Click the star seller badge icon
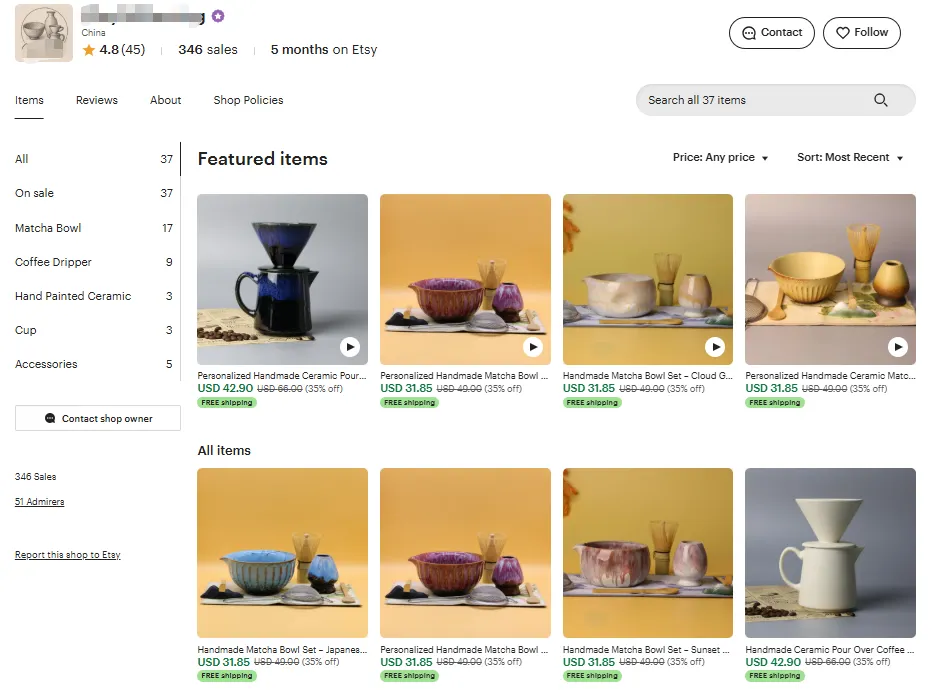The width and height of the screenshot is (950, 690). [218, 16]
